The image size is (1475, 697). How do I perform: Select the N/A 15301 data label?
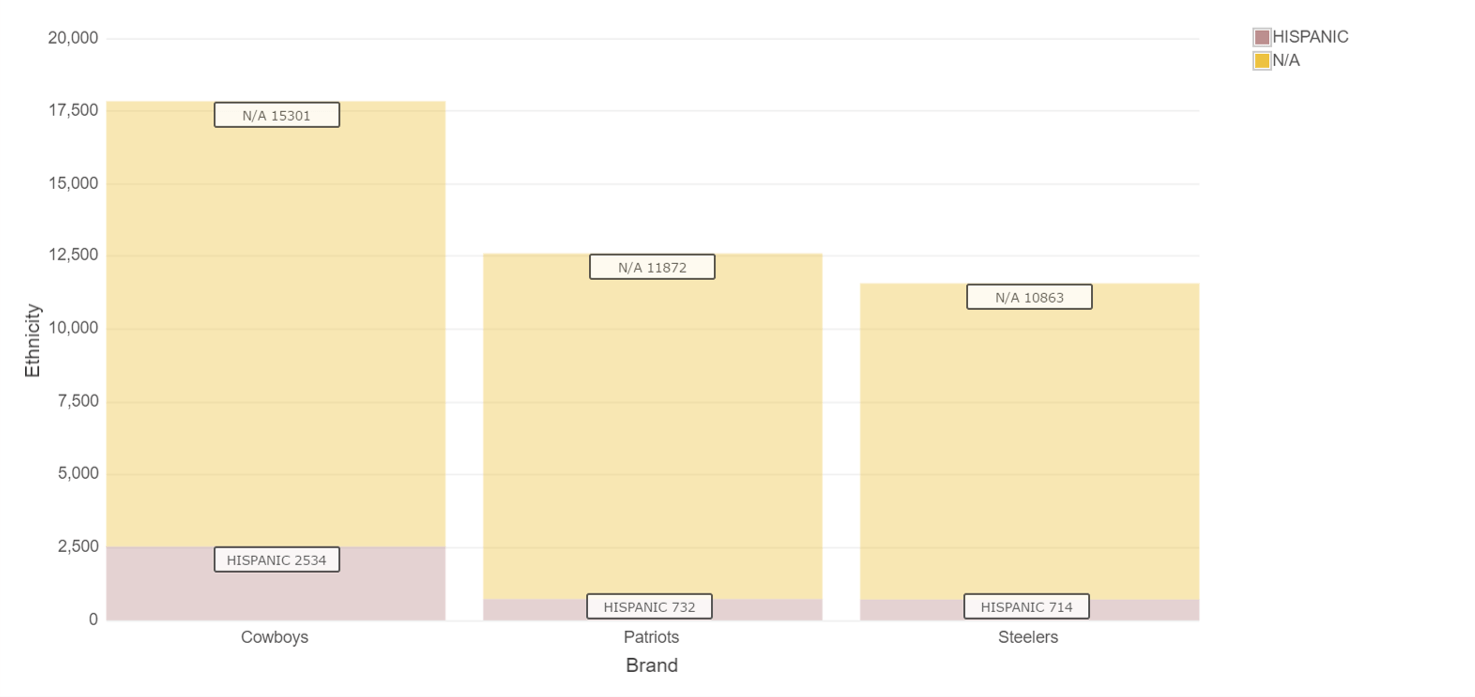pos(277,115)
